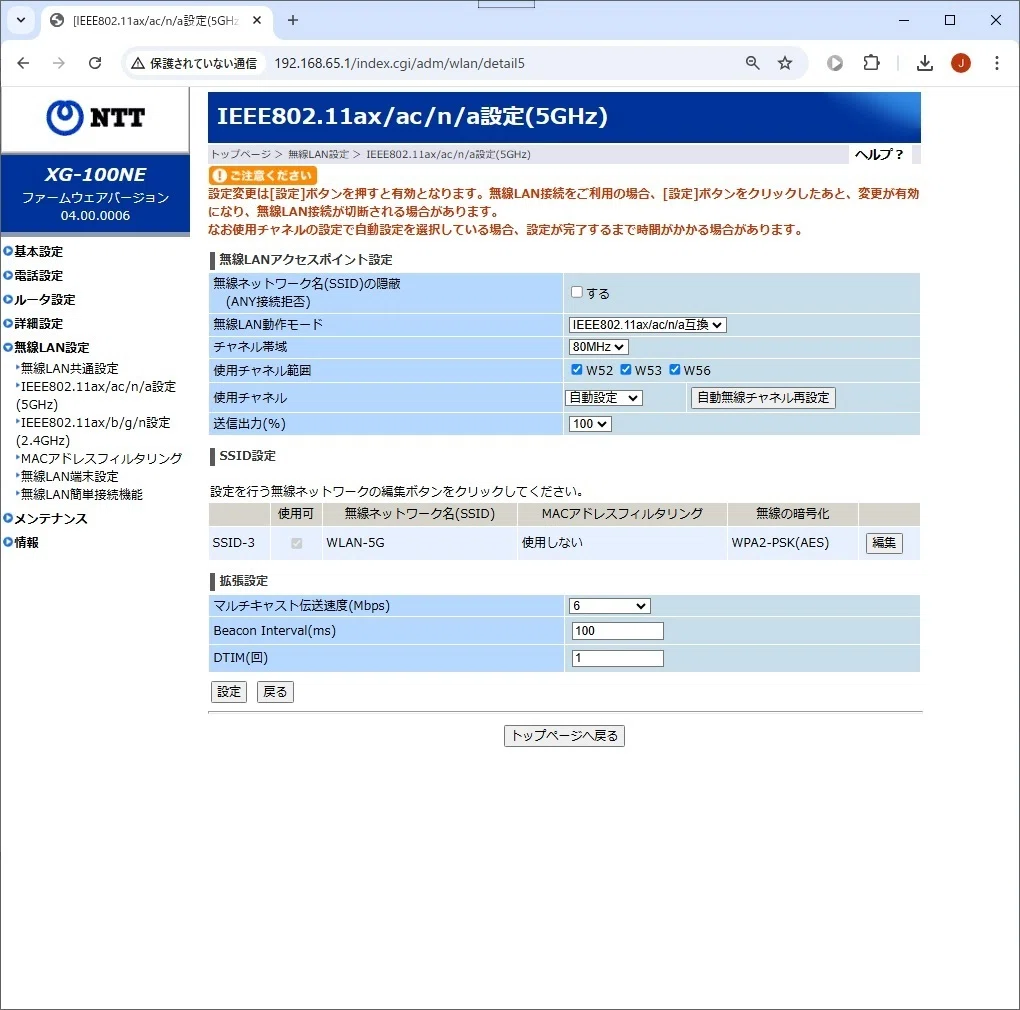The width and height of the screenshot is (1020, 1010).
Task: Click firmware version 04.00.0006 text
Action: click(x=95, y=215)
